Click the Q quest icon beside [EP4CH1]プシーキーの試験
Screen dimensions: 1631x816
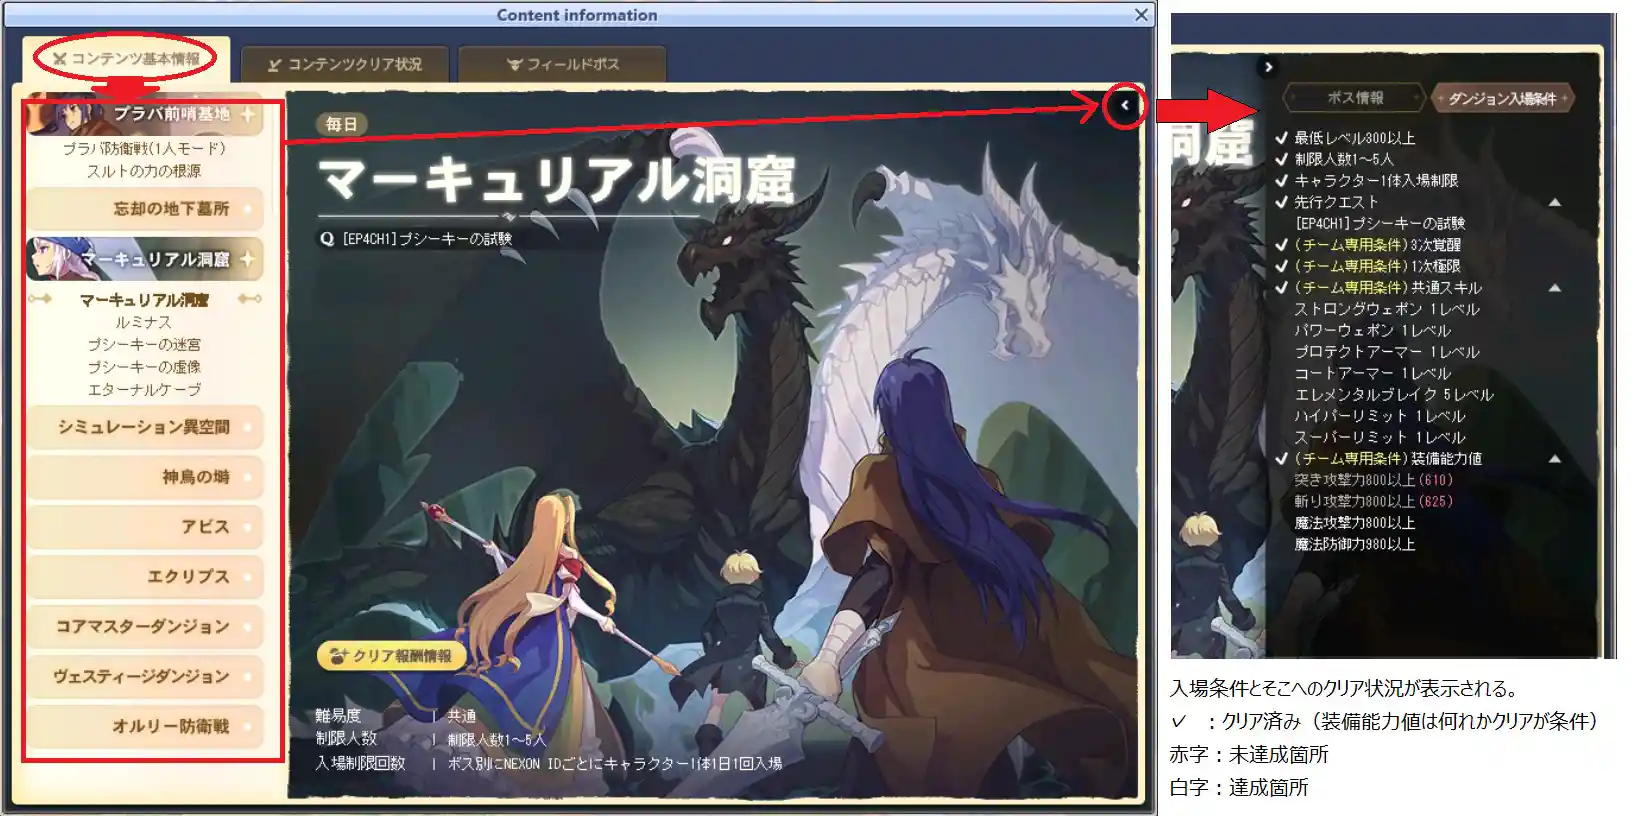[327, 239]
